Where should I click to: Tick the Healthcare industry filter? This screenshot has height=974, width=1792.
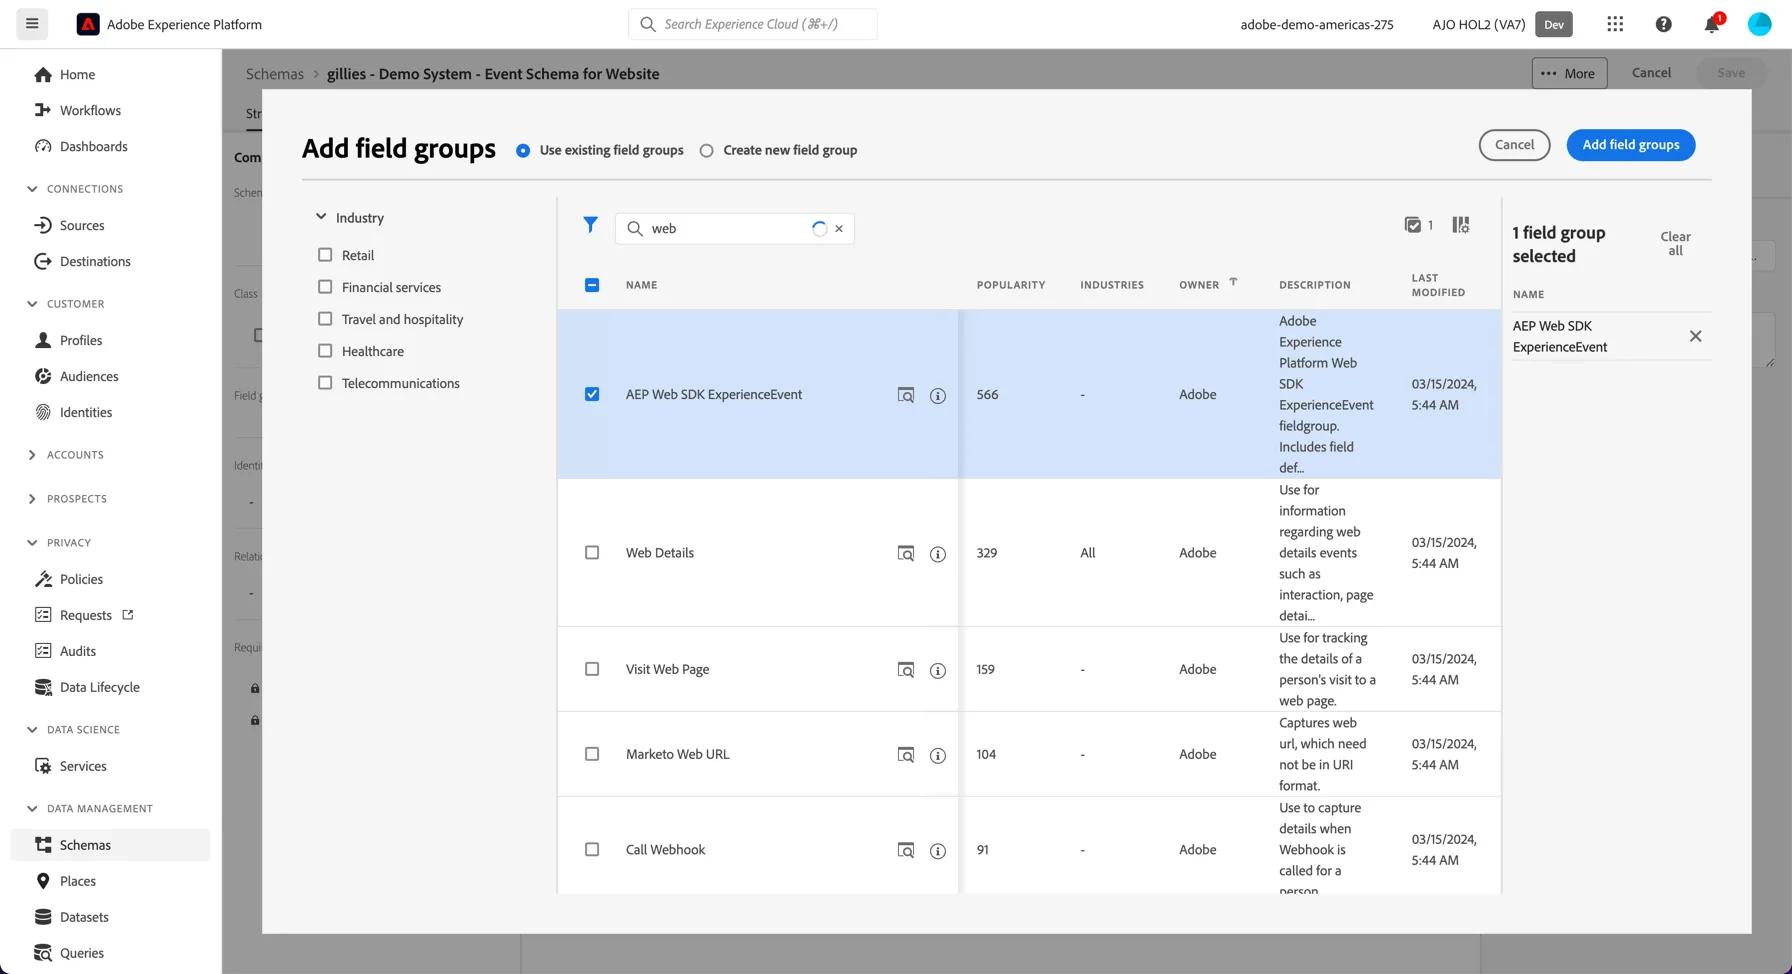coord(325,351)
